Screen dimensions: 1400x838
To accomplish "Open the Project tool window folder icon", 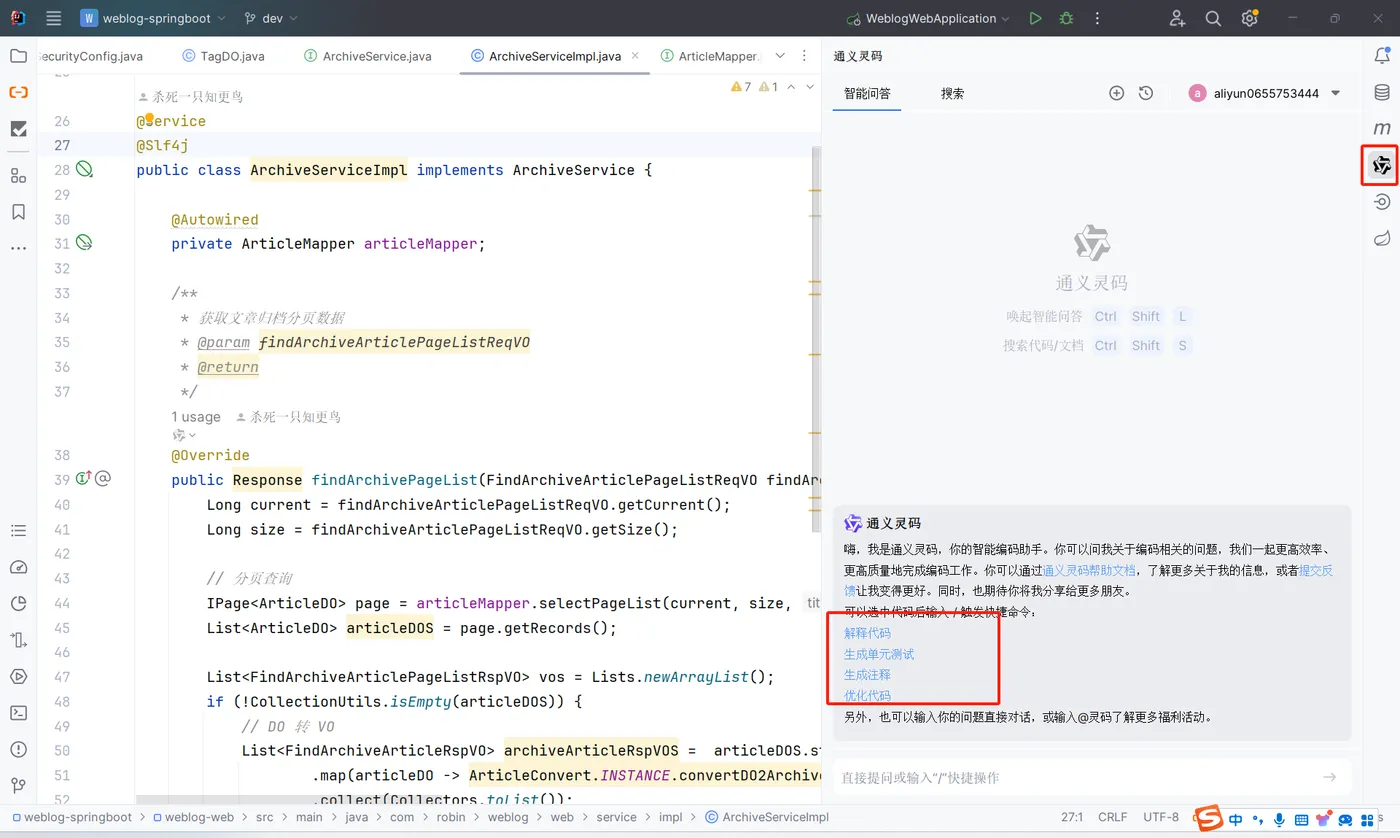I will pos(18,56).
